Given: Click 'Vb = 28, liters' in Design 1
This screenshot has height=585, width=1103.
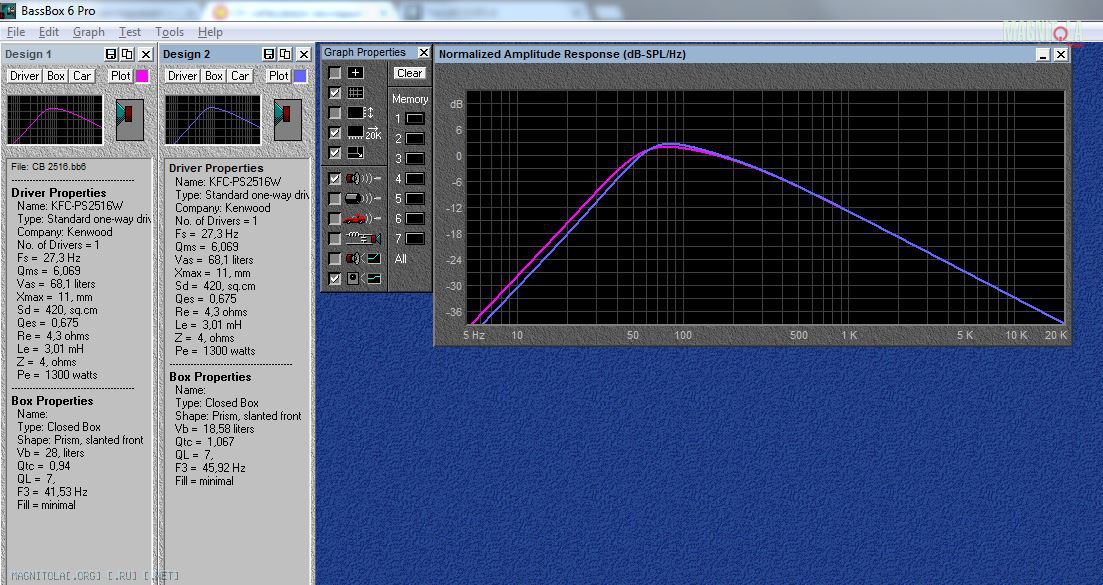Looking at the screenshot, I should pos(49,453).
